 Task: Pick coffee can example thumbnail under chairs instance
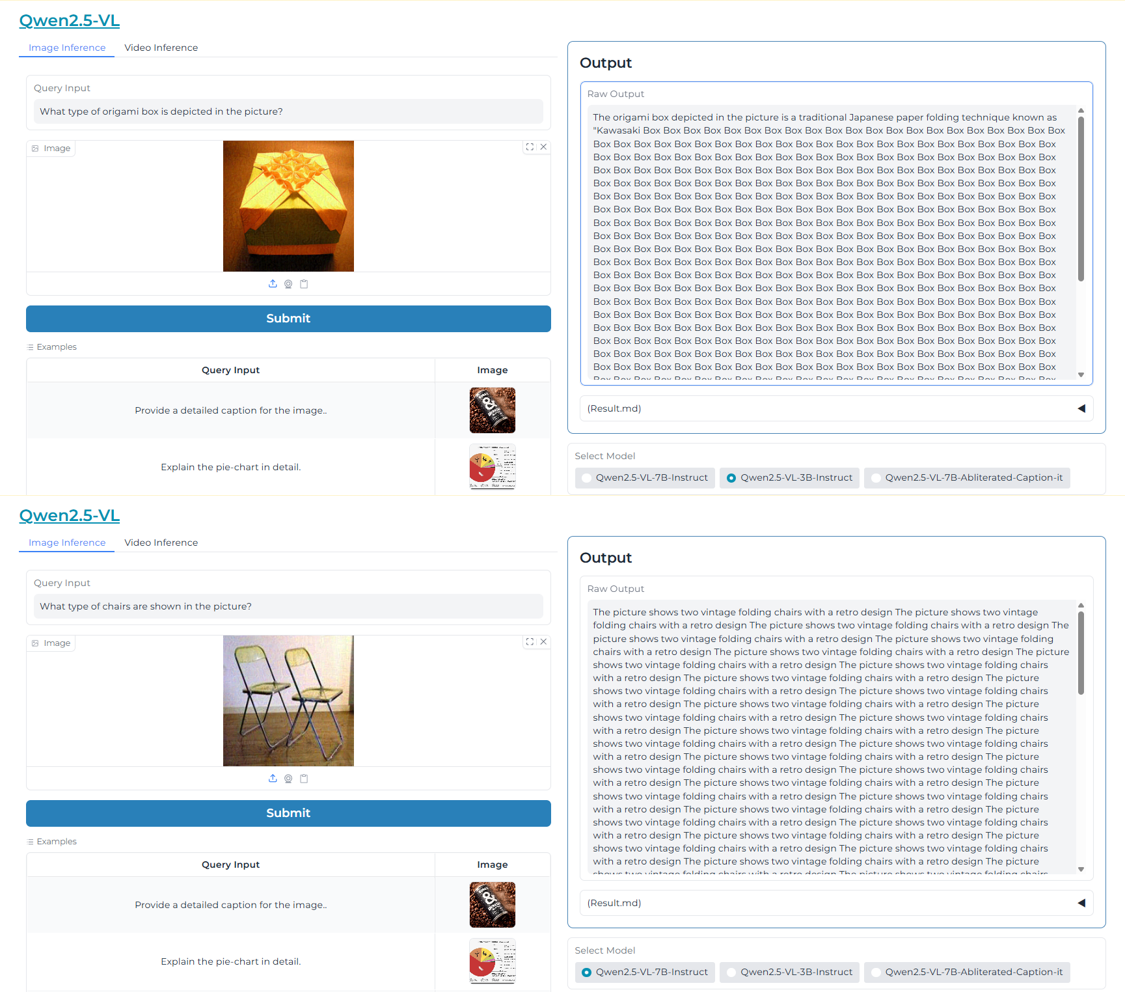492,904
